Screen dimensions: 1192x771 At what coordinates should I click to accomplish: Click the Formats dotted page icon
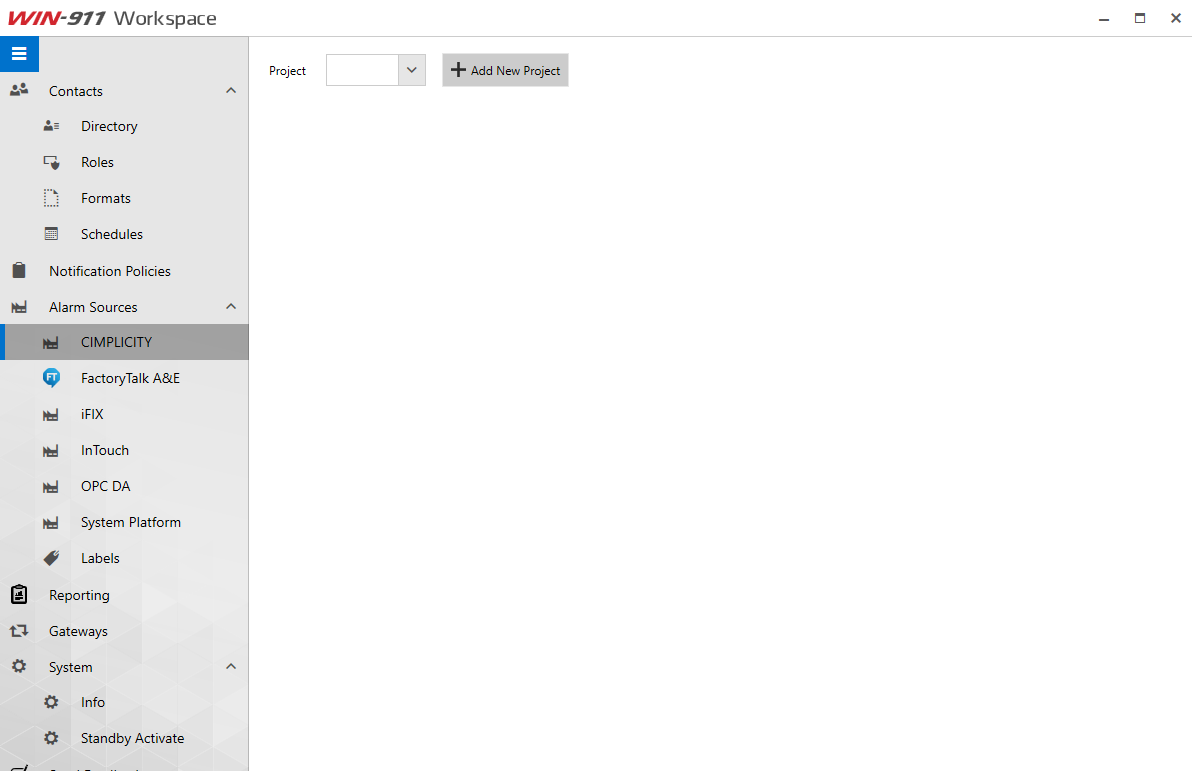51,198
